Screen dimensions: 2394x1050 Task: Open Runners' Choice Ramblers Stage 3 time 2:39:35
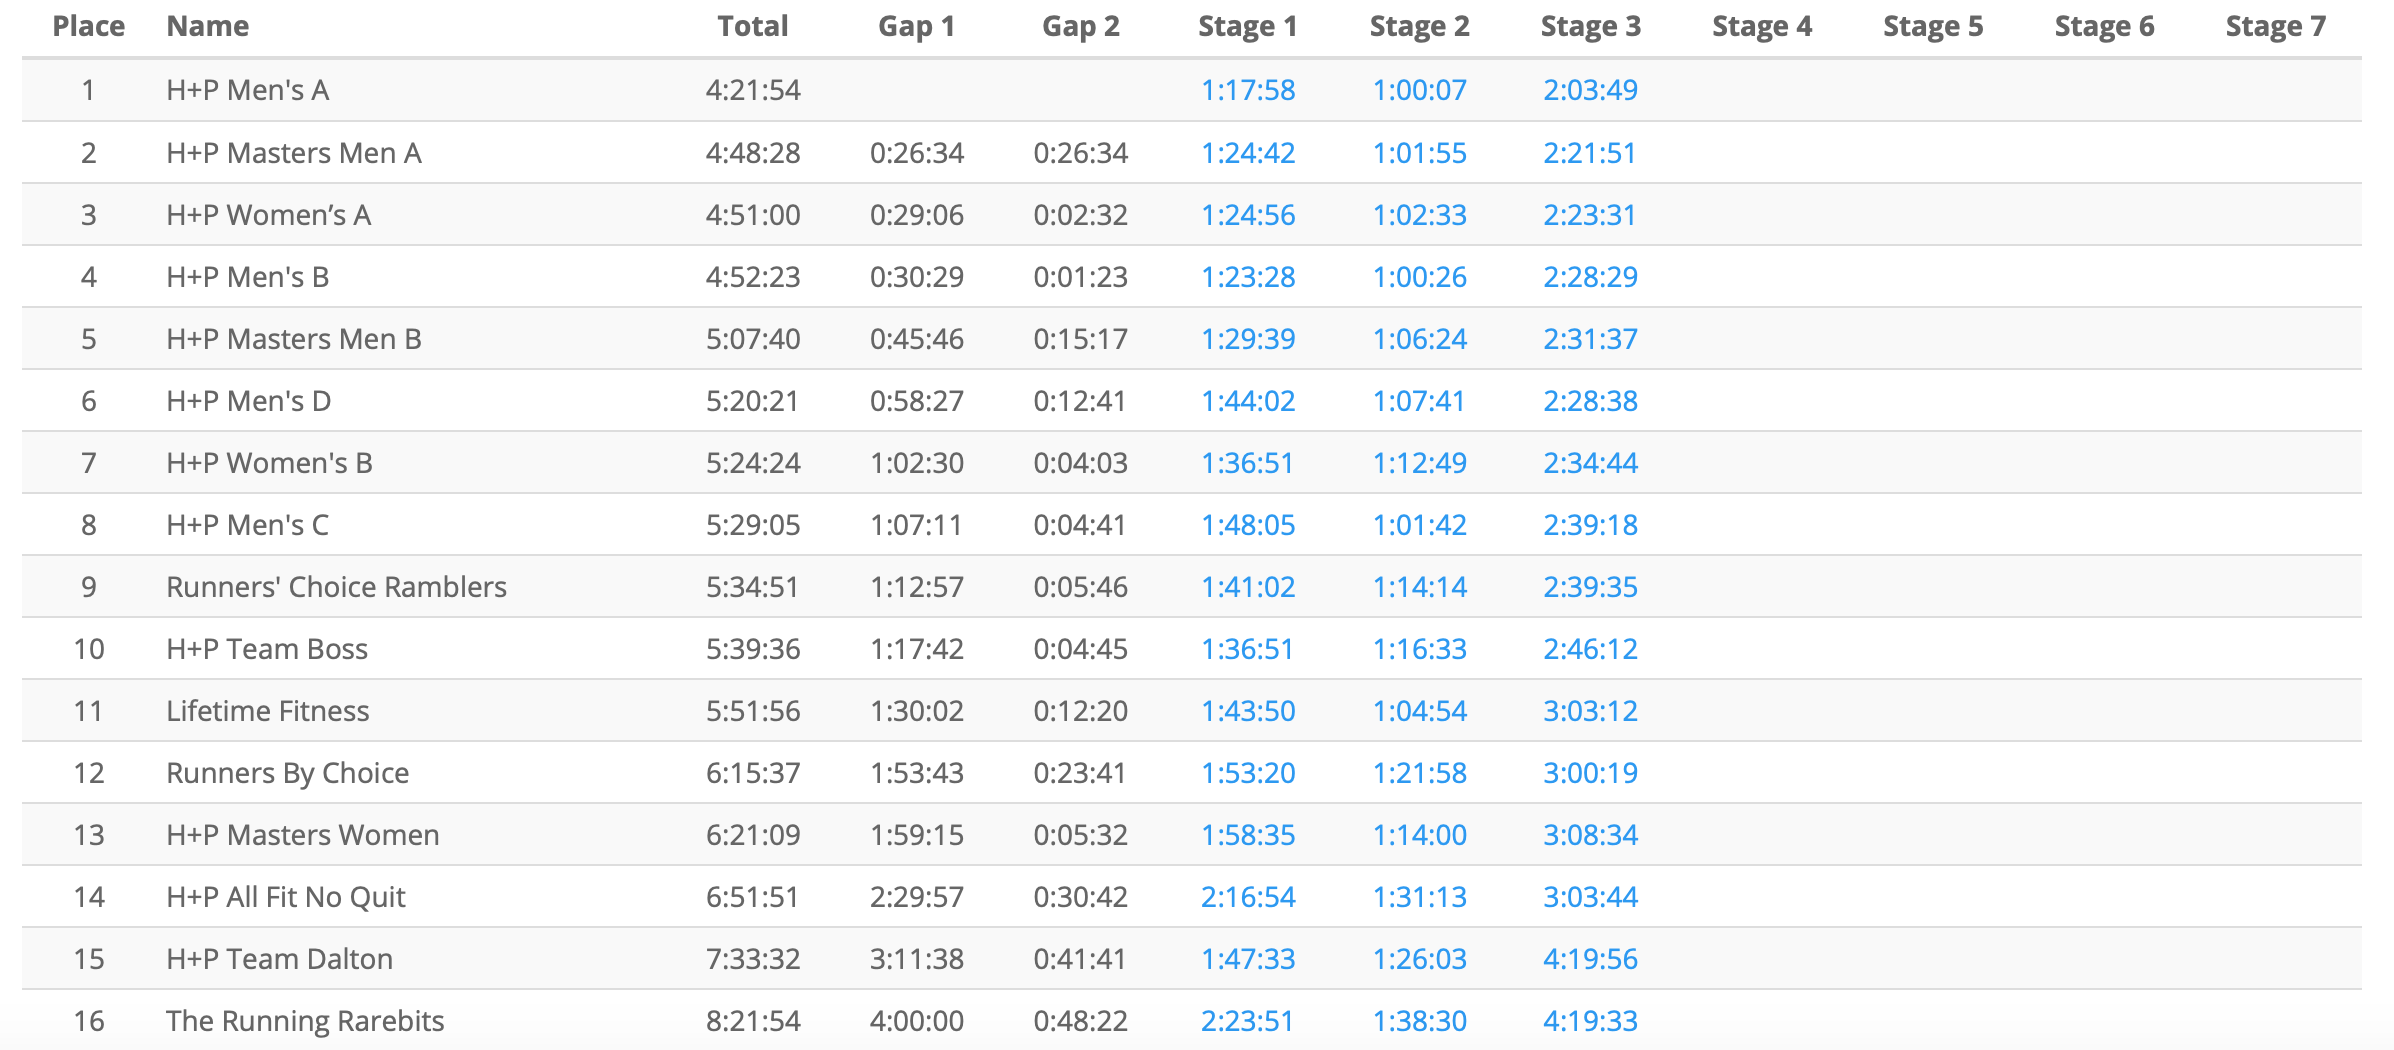pos(1590,587)
